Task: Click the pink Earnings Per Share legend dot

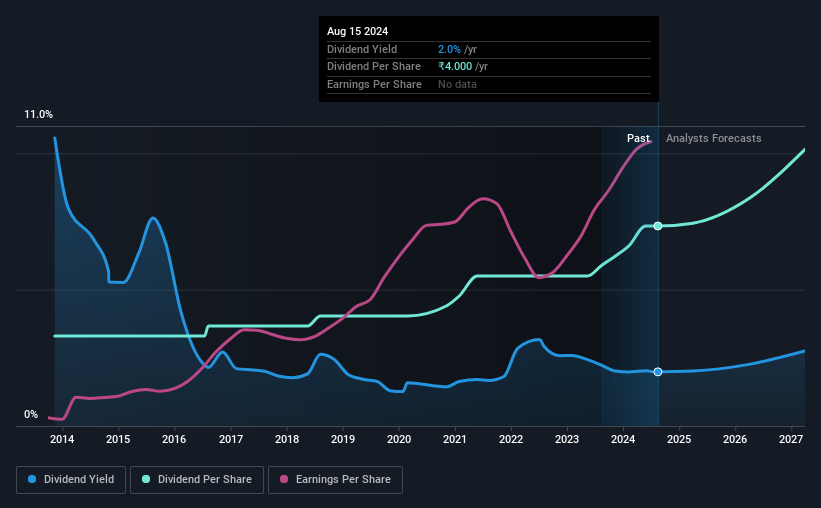Action: (x=284, y=479)
